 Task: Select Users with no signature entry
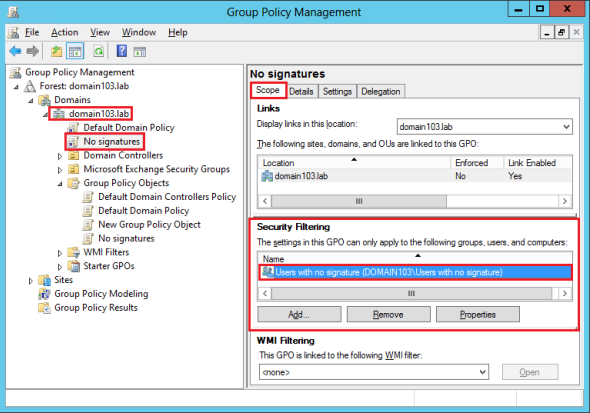[x=415, y=272]
